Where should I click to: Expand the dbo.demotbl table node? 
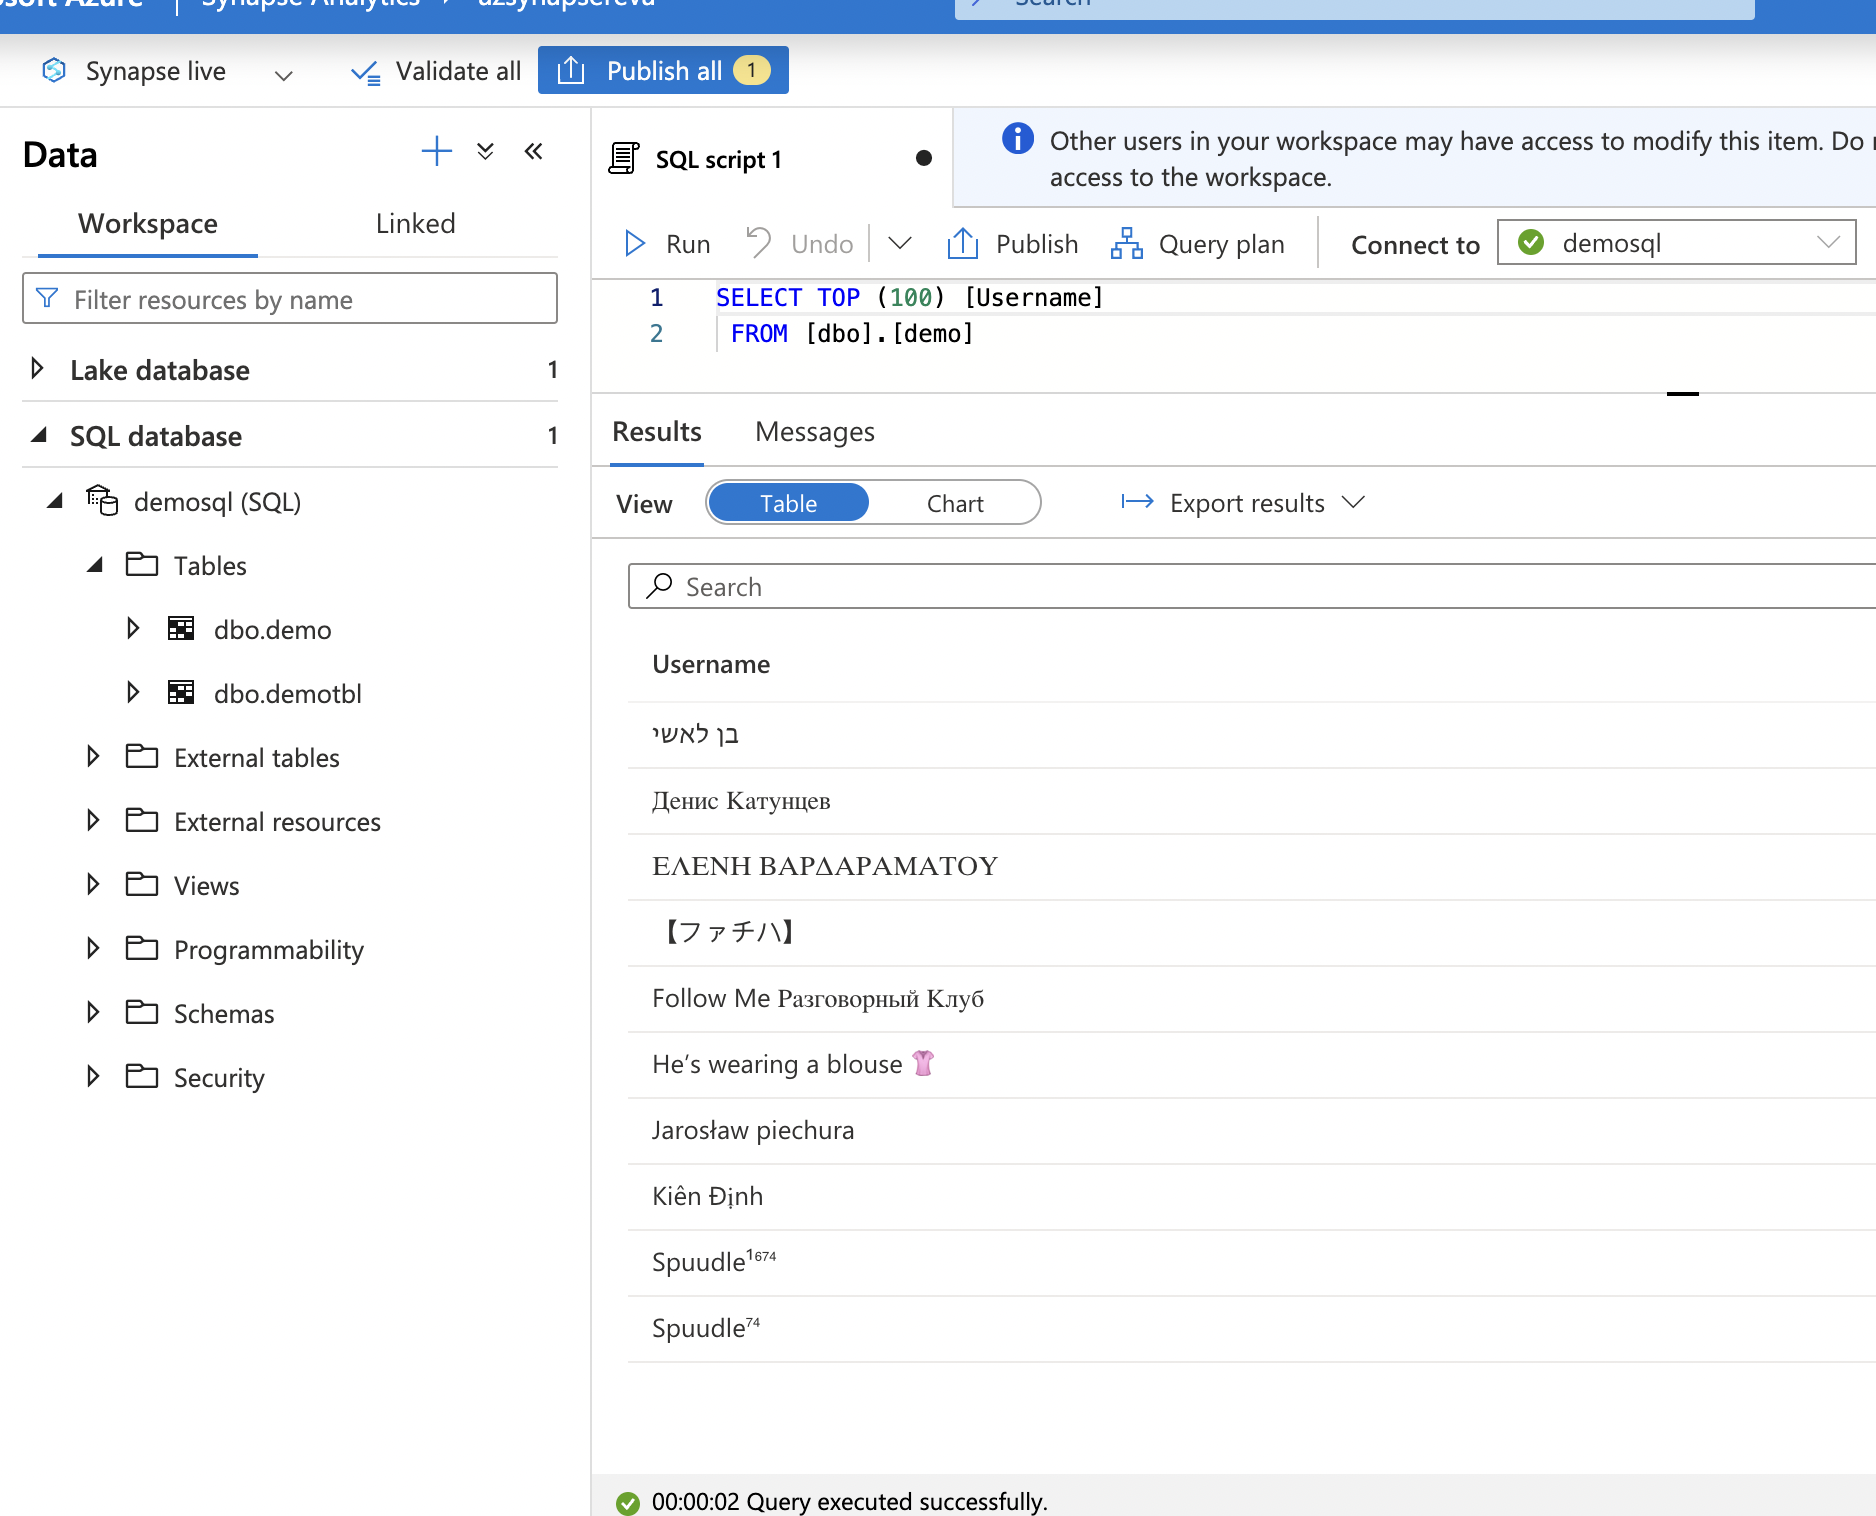[x=133, y=692]
